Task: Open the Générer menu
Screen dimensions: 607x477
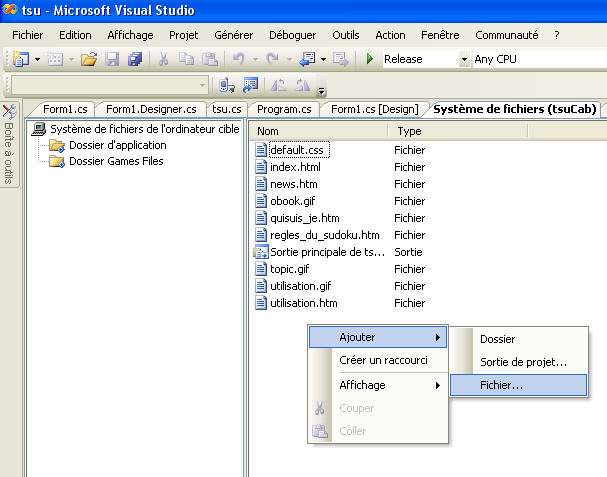Action: tap(233, 35)
